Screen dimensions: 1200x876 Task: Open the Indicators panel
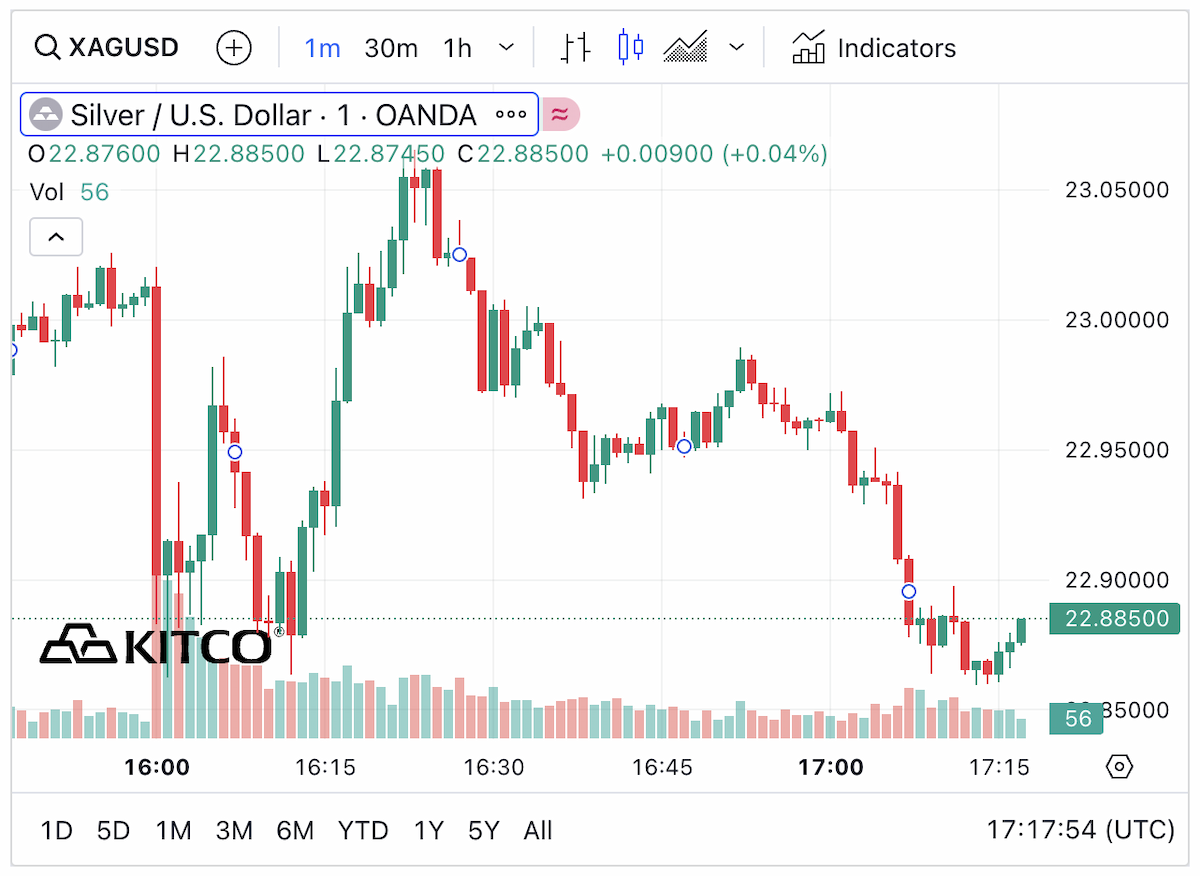(x=873, y=47)
